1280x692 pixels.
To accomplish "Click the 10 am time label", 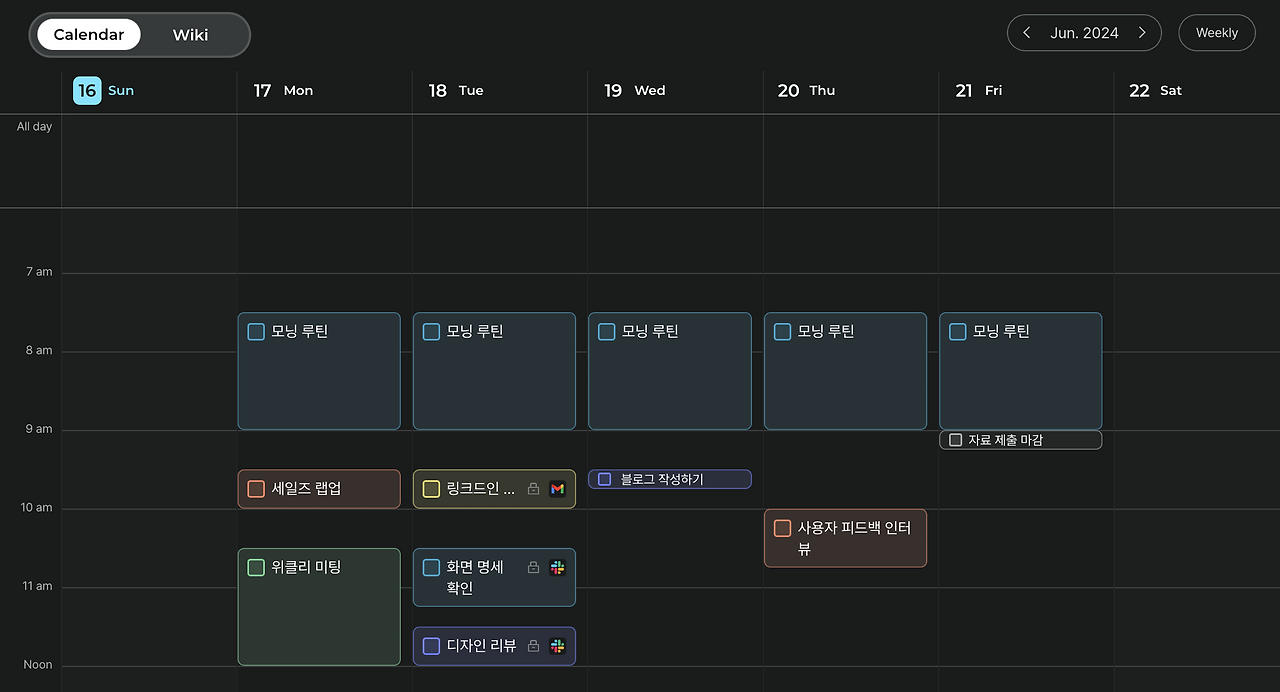I will tap(37, 508).
